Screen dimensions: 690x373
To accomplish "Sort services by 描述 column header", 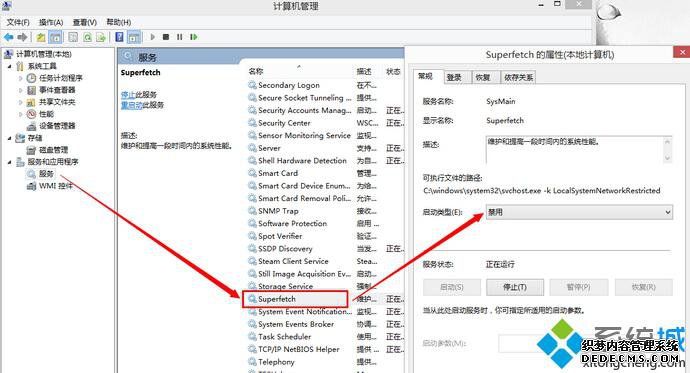I will (x=364, y=71).
